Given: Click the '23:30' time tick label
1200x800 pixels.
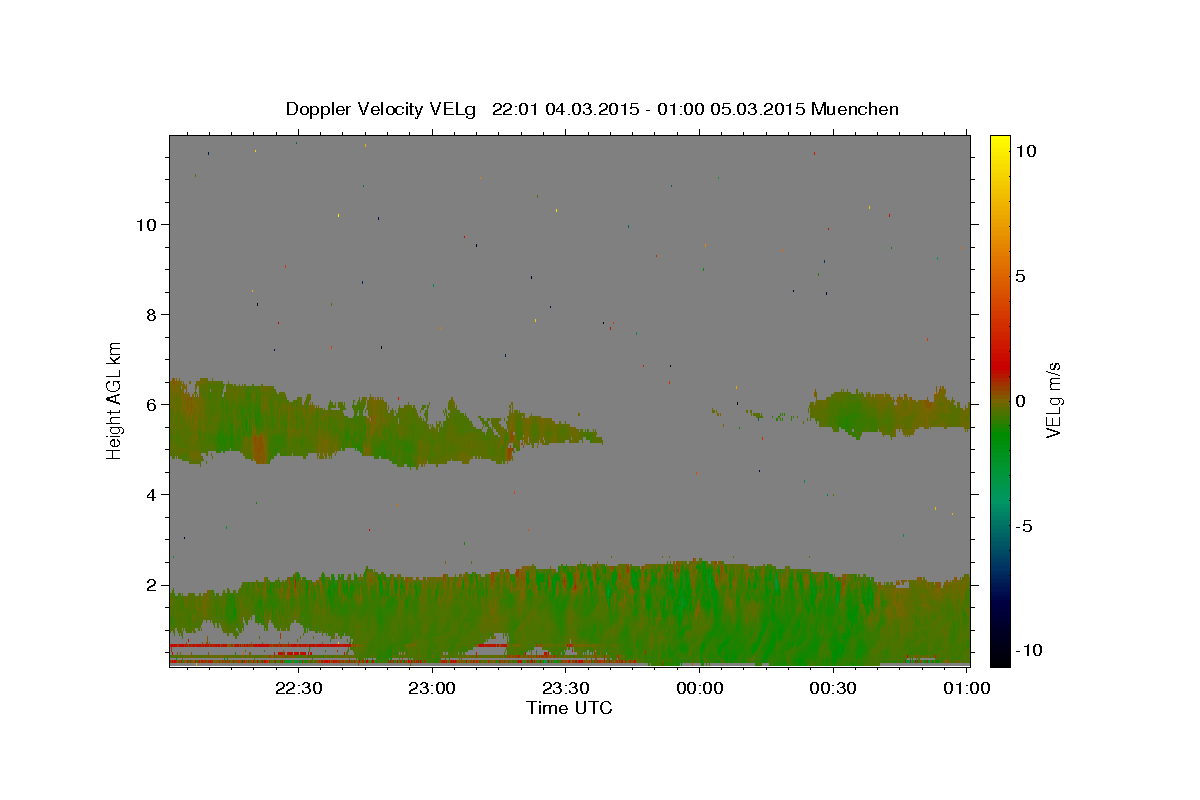Looking at the screenshot, I should point(565,689).
